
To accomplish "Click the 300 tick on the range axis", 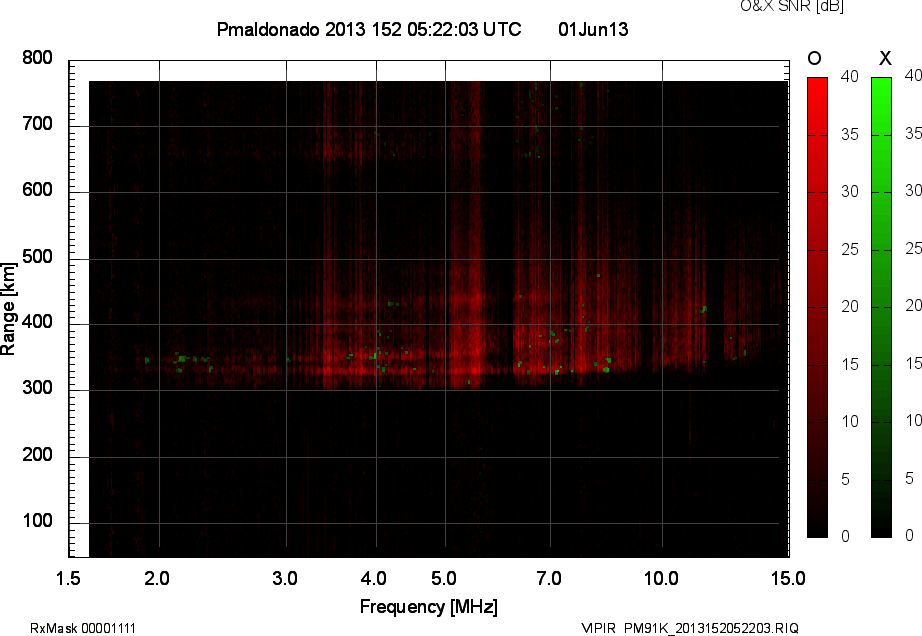I will [x=37, y=389].
